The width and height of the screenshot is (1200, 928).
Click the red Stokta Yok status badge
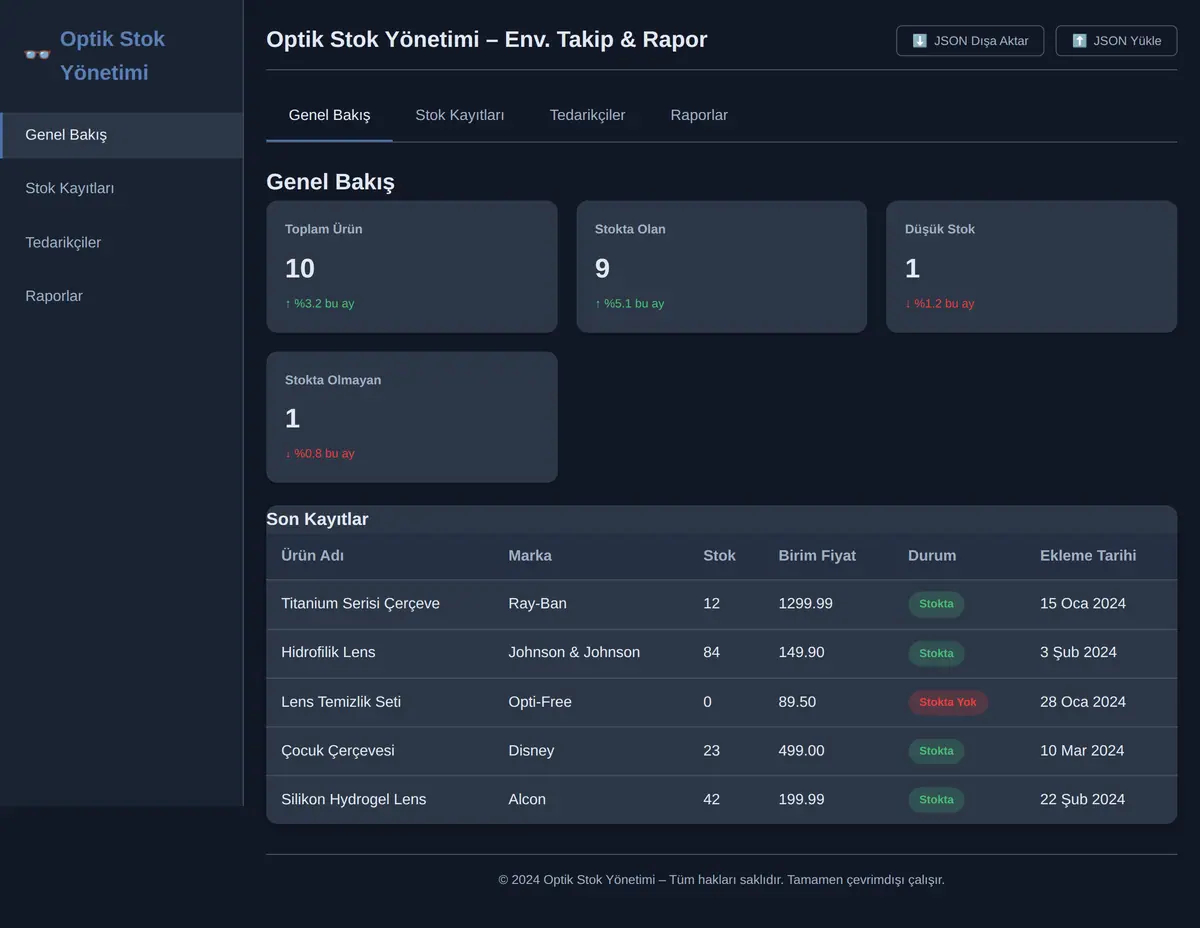click(x=948, y=702)
